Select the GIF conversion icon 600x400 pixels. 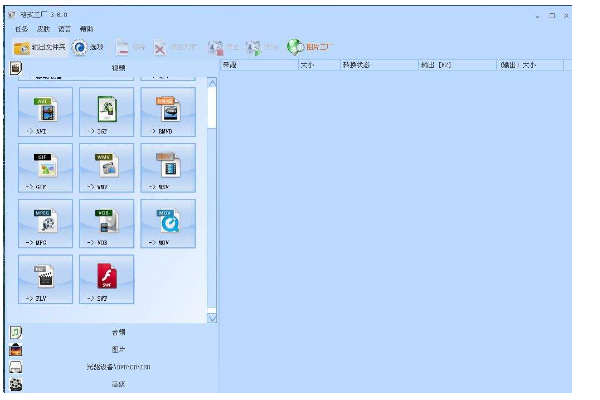pyautogui.click(x=45, y=167)
